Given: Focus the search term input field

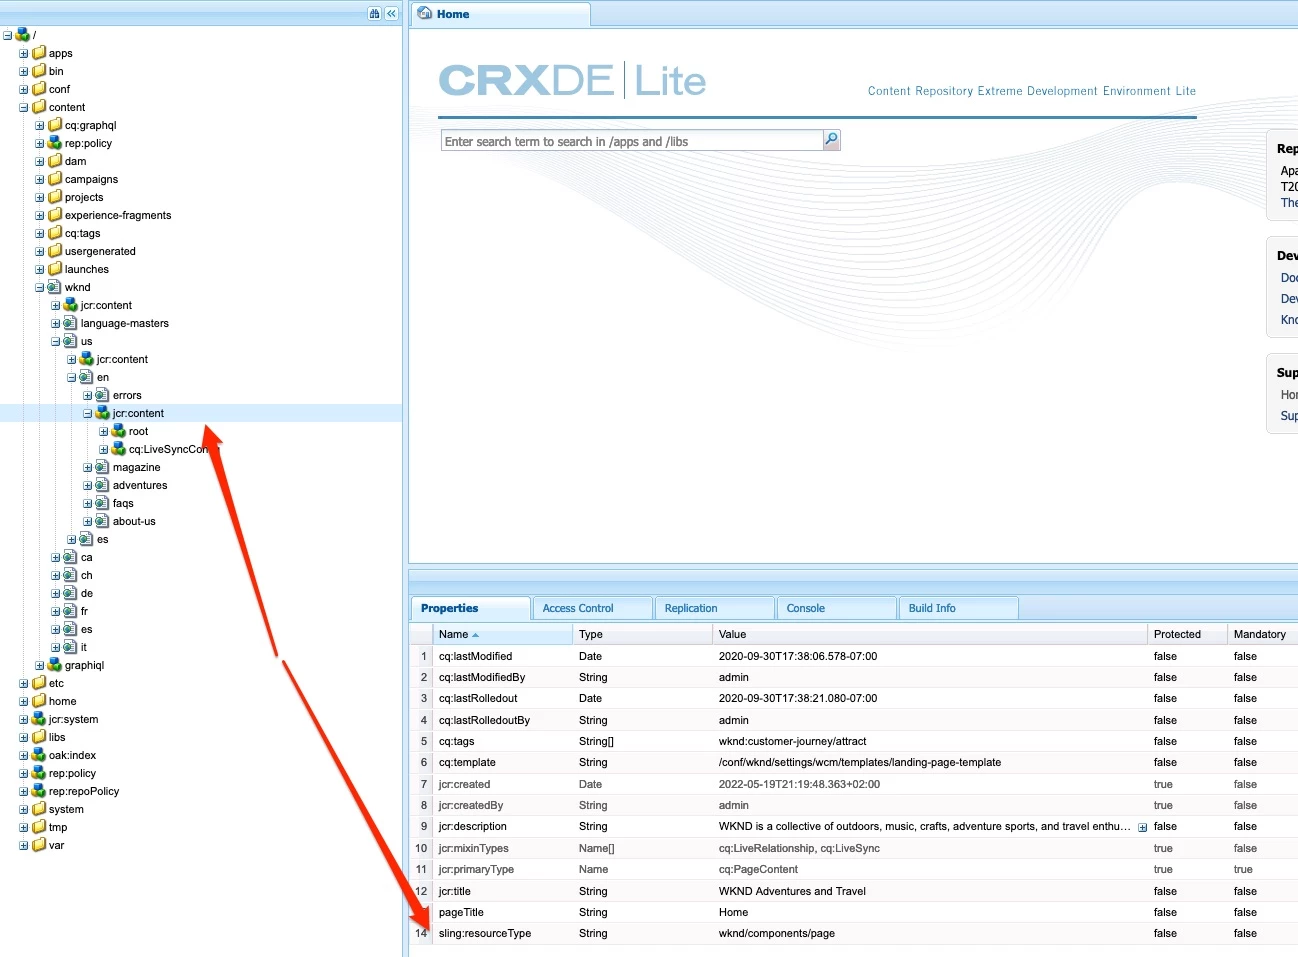Looking at the screenshot, I should tap(632, 141).
